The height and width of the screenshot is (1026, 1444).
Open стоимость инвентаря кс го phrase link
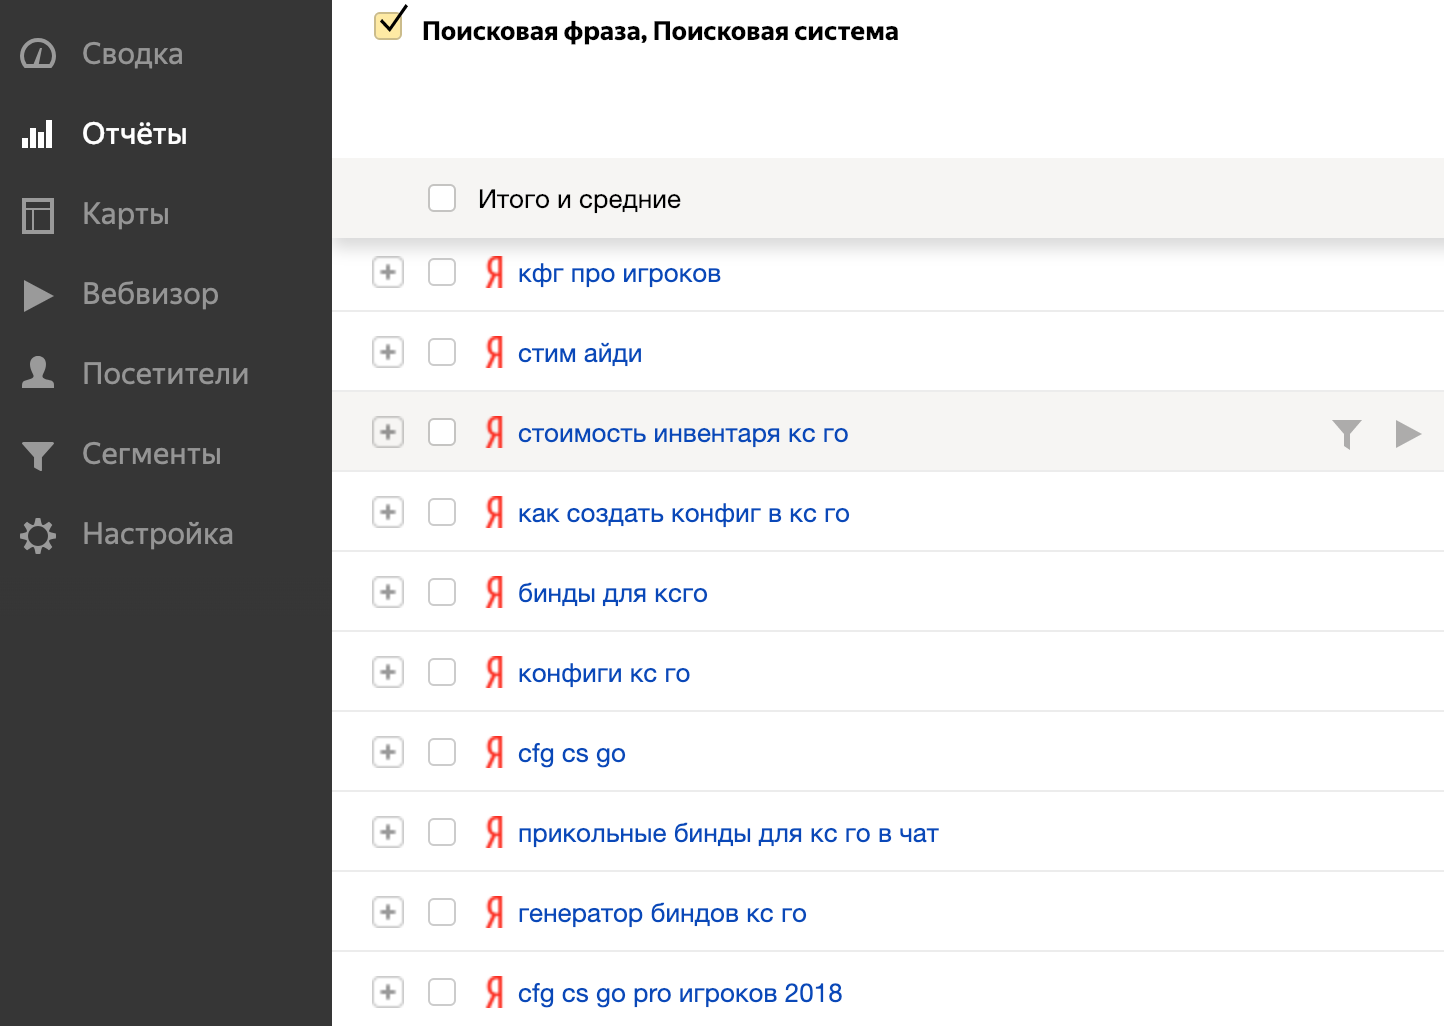coord(683,433)
